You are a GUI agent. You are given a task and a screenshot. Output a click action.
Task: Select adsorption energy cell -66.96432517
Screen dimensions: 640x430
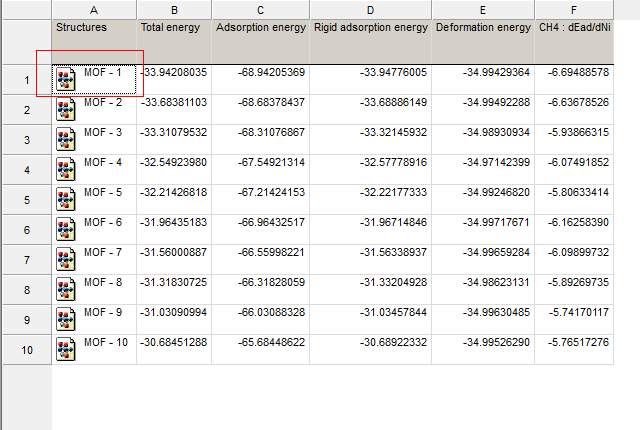260,230
